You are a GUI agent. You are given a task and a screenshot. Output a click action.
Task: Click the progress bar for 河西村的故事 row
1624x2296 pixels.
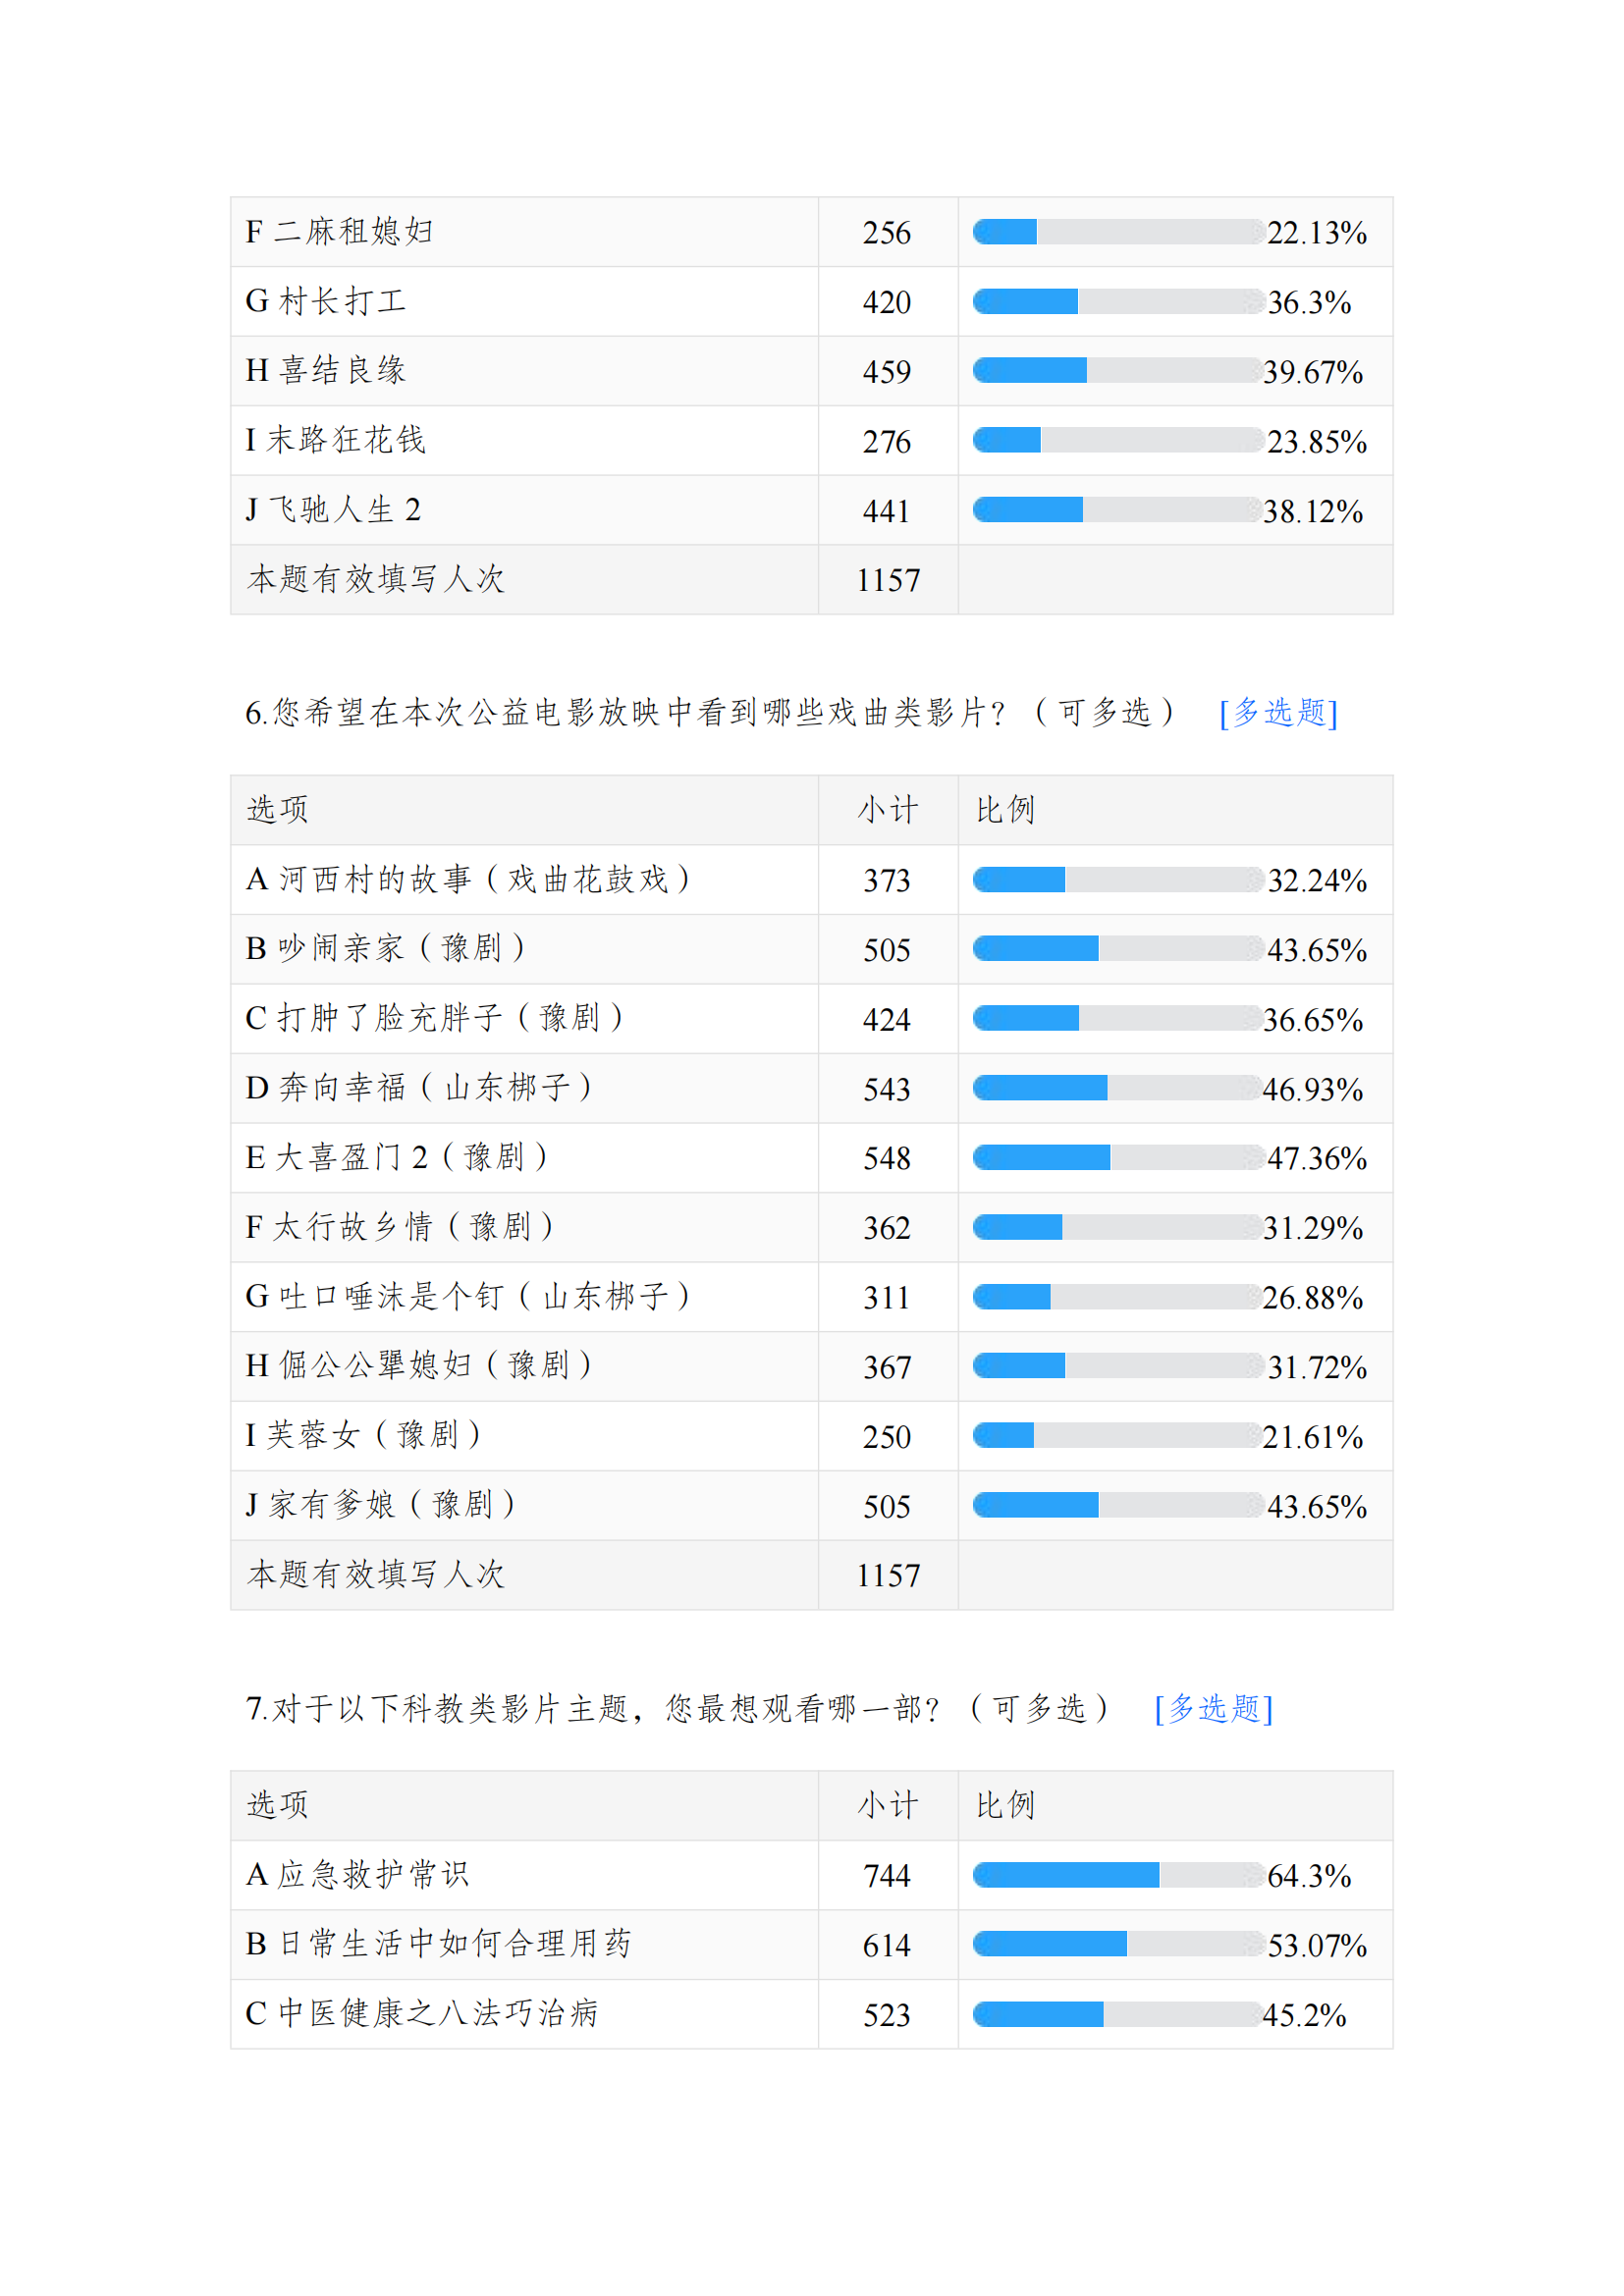[x=1117, y=880]
